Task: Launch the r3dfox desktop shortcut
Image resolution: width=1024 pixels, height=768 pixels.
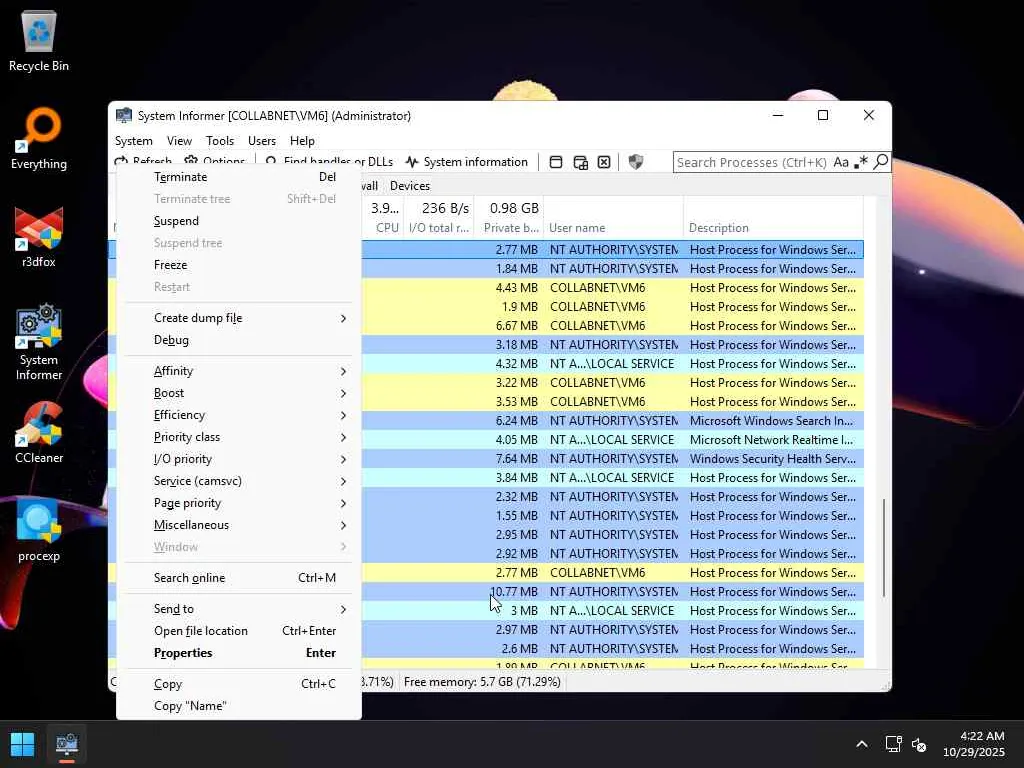Action: click(39, 236)
